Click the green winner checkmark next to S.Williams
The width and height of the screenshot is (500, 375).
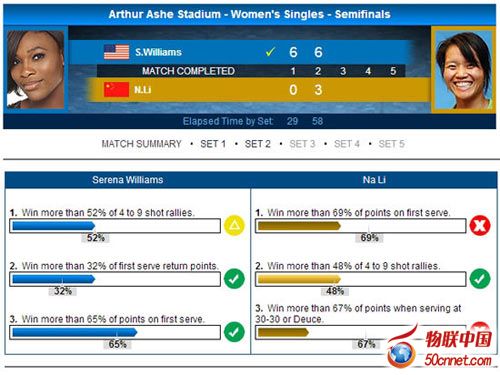tap(270, 52)
